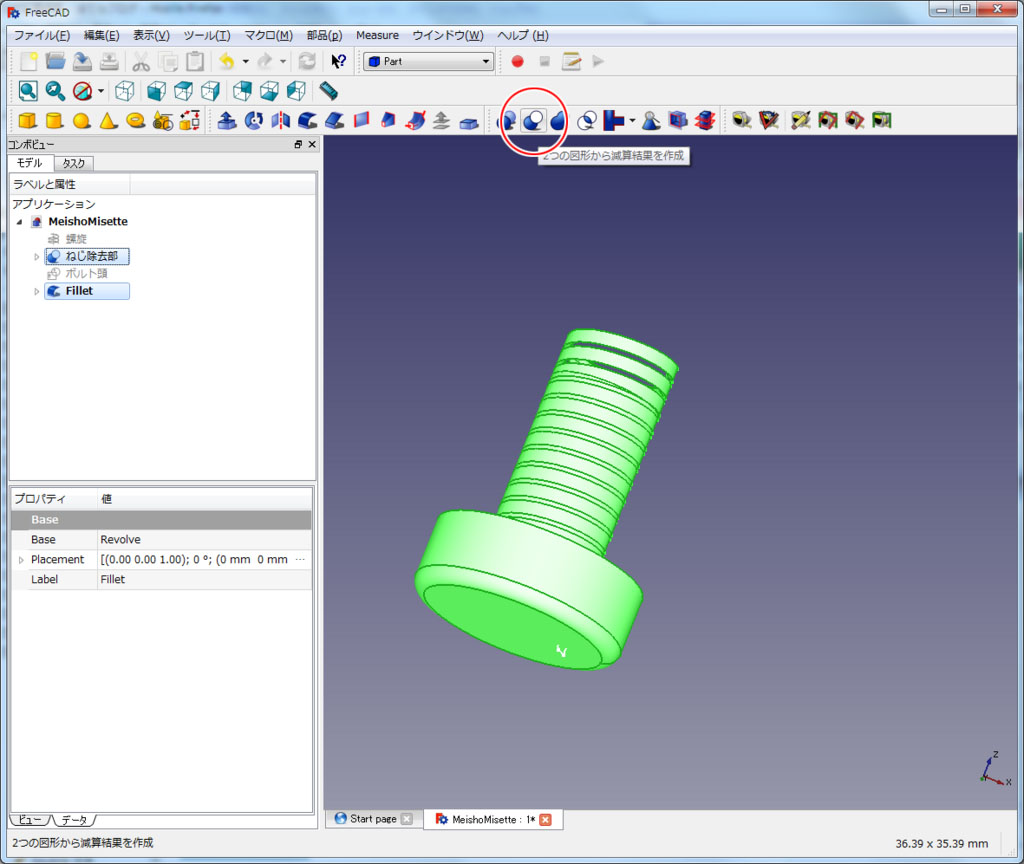Image resolution: width=1024 pixels, height=864 pixels.
Task: Open parametric primitives creation tool
Action: pos(163,120)
